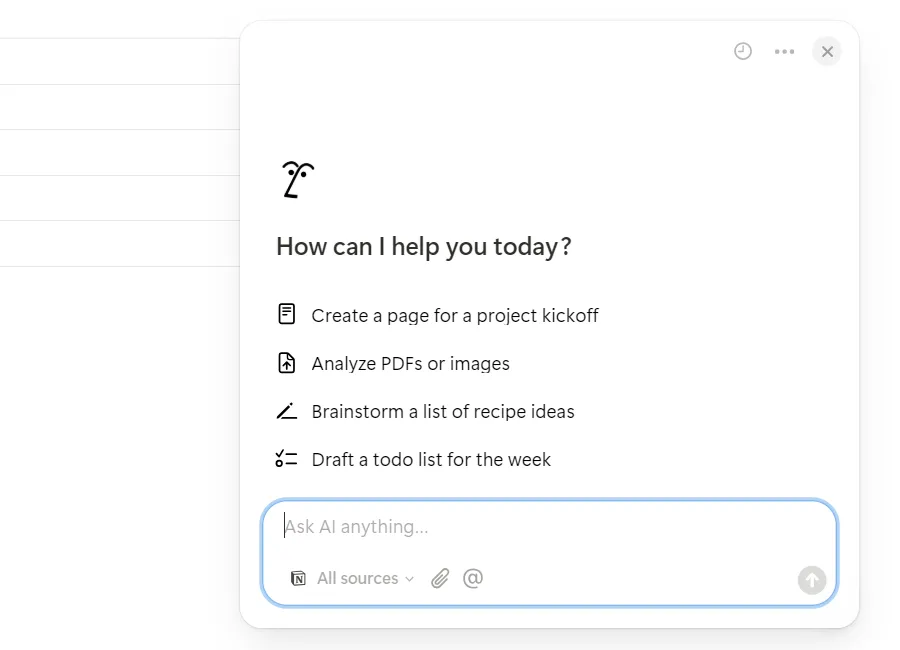Click the page icon beside project kickoff suggestion
This screenshot has height=650, width=900.
click(286, 313)
